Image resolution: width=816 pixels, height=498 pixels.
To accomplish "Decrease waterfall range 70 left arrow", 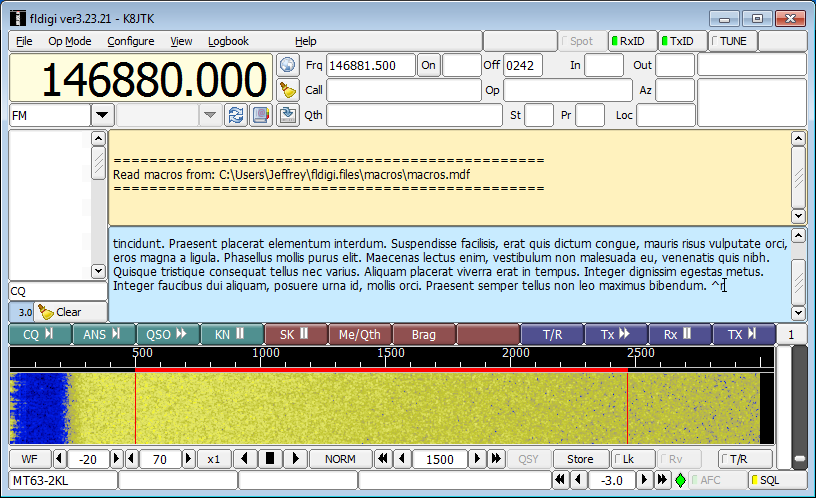I will tap(132, 459).
